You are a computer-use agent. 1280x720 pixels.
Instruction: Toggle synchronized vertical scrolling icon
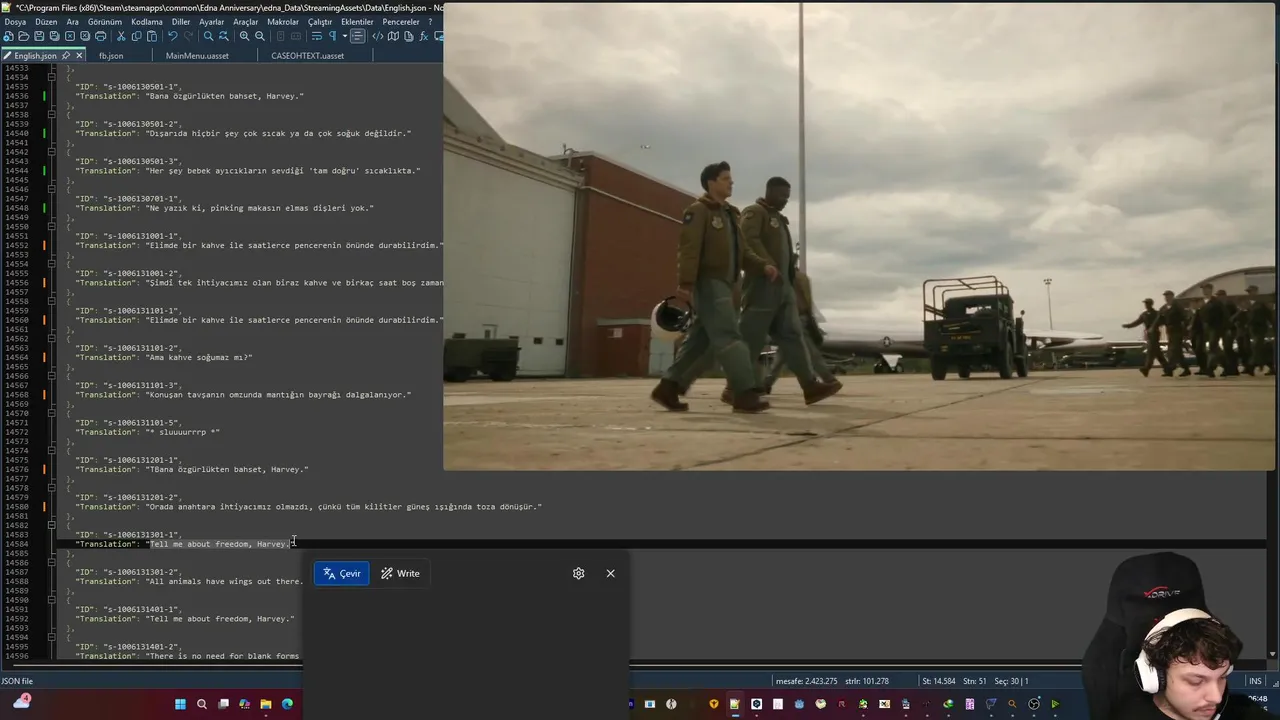281,36
